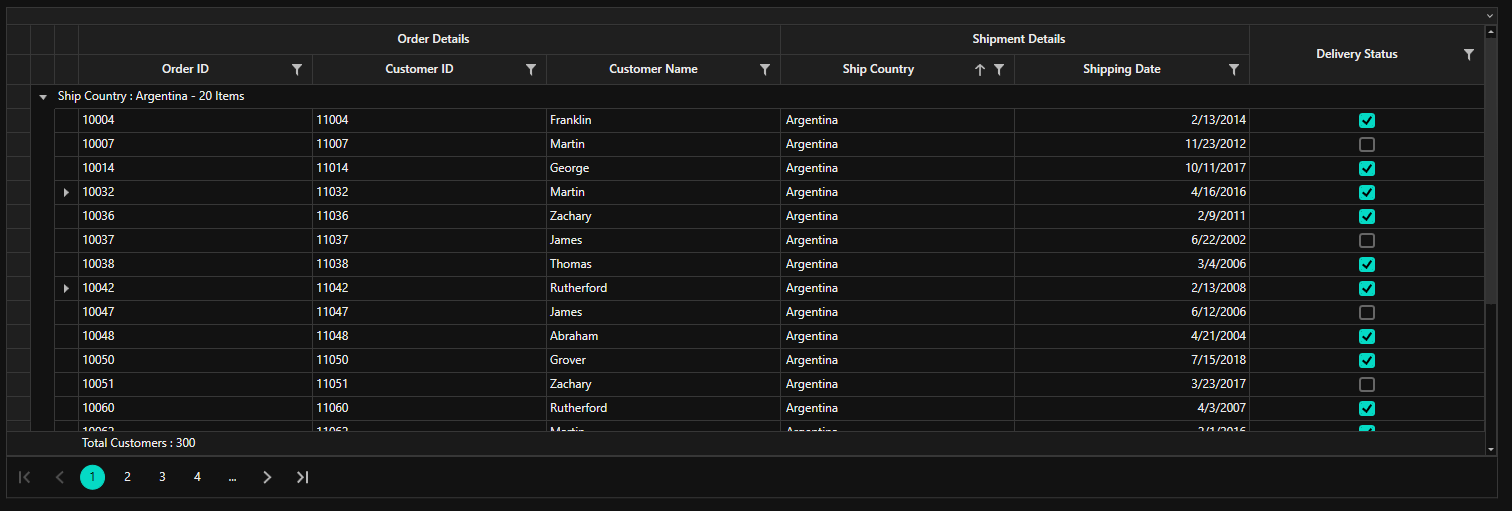Screen dimensions: 1512x511
Task: Open the Order ID column filter
Action: (297, 69)
